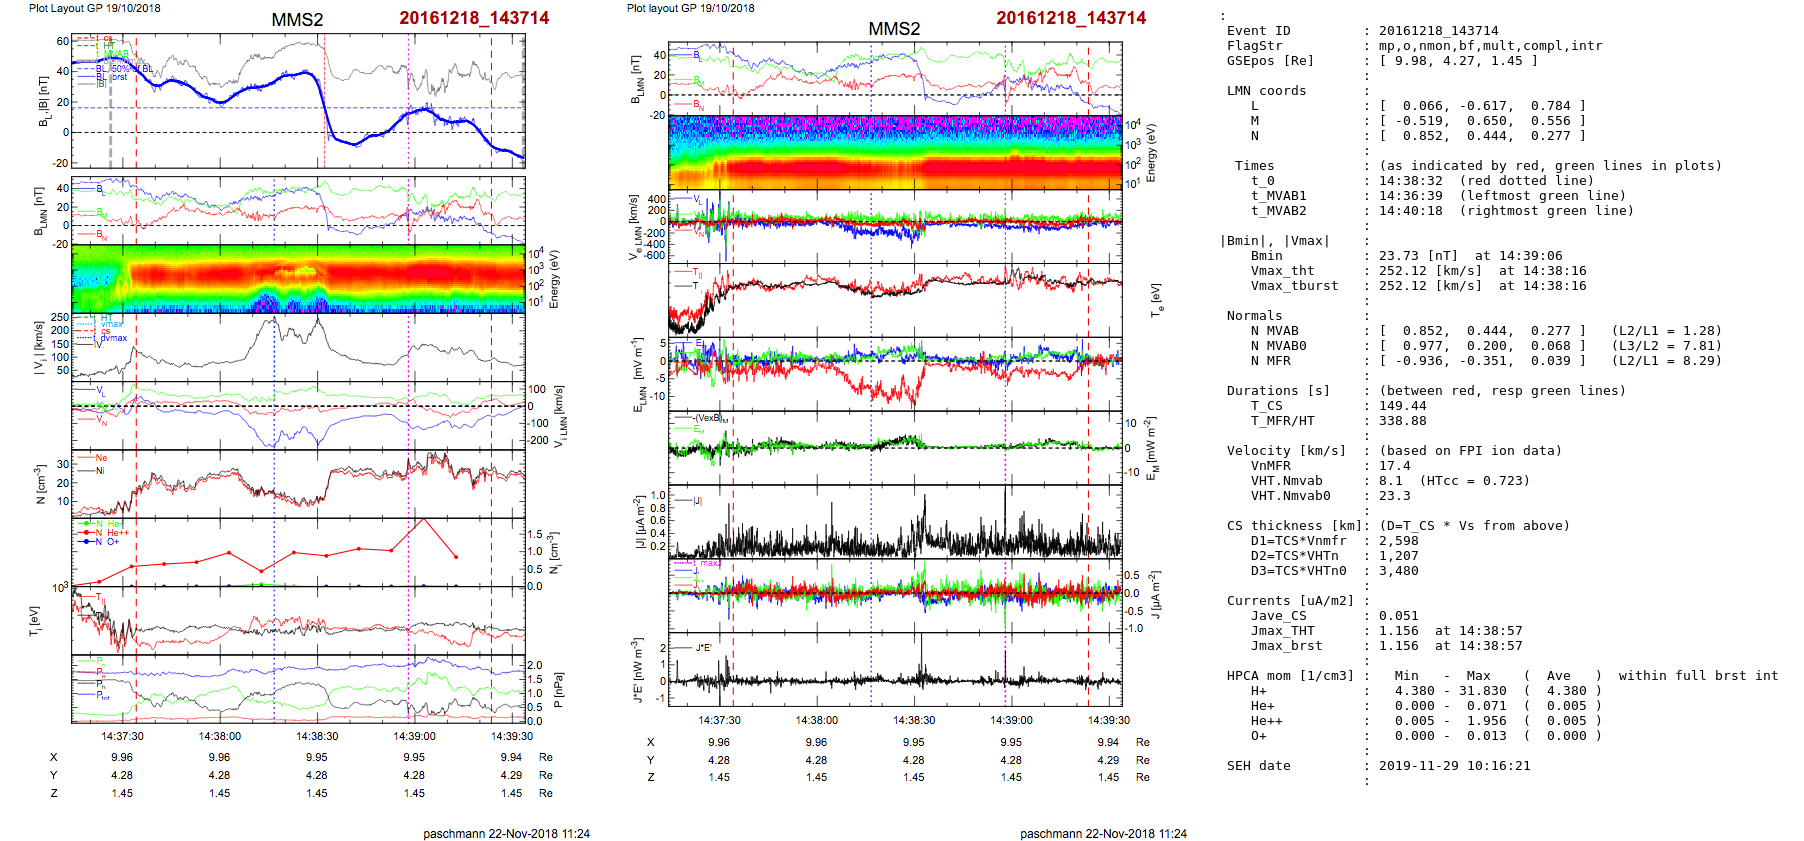Click the LMN coords heading
The width and height of the screenshot is (1804, 841).
pyautogui.click(x=1266, y=91)
